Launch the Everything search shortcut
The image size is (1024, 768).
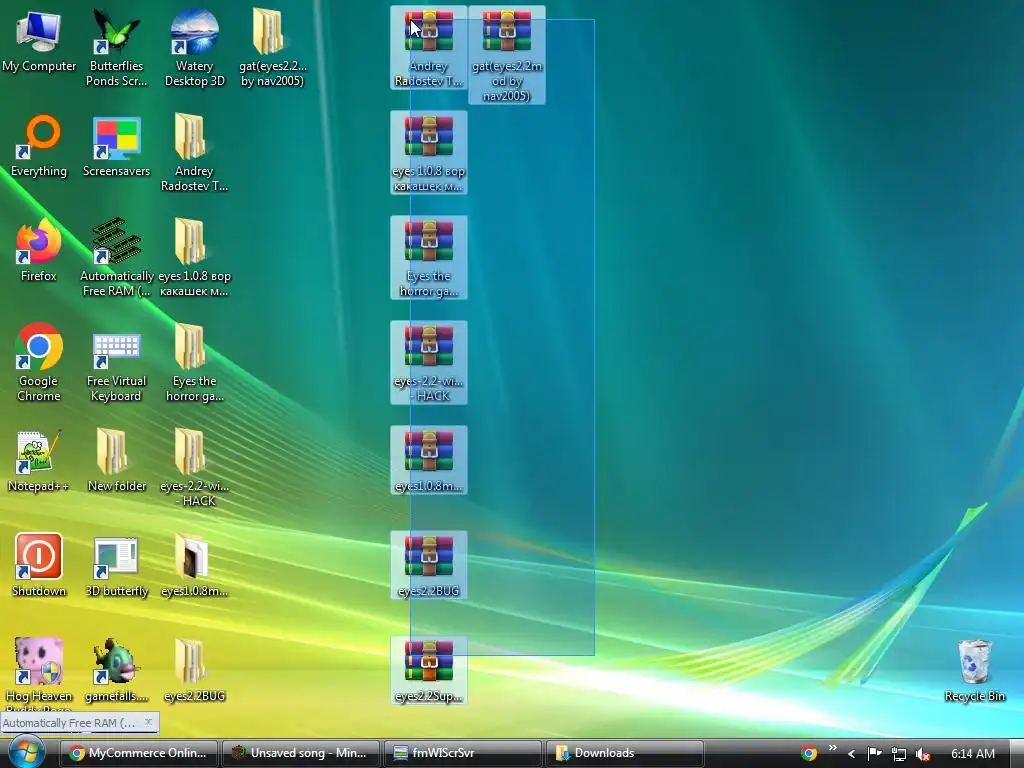39,146
